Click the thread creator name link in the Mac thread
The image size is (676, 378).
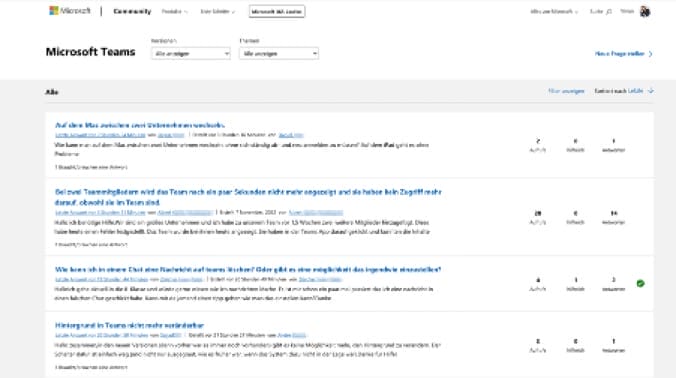coord(291,135)
